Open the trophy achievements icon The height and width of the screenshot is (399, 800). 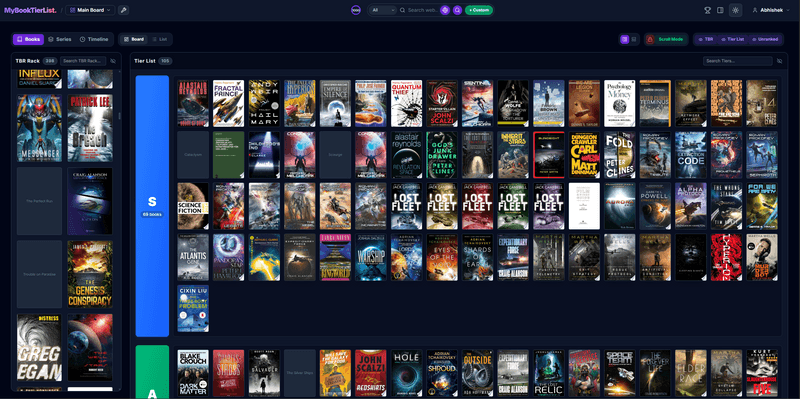coord(707,10)
